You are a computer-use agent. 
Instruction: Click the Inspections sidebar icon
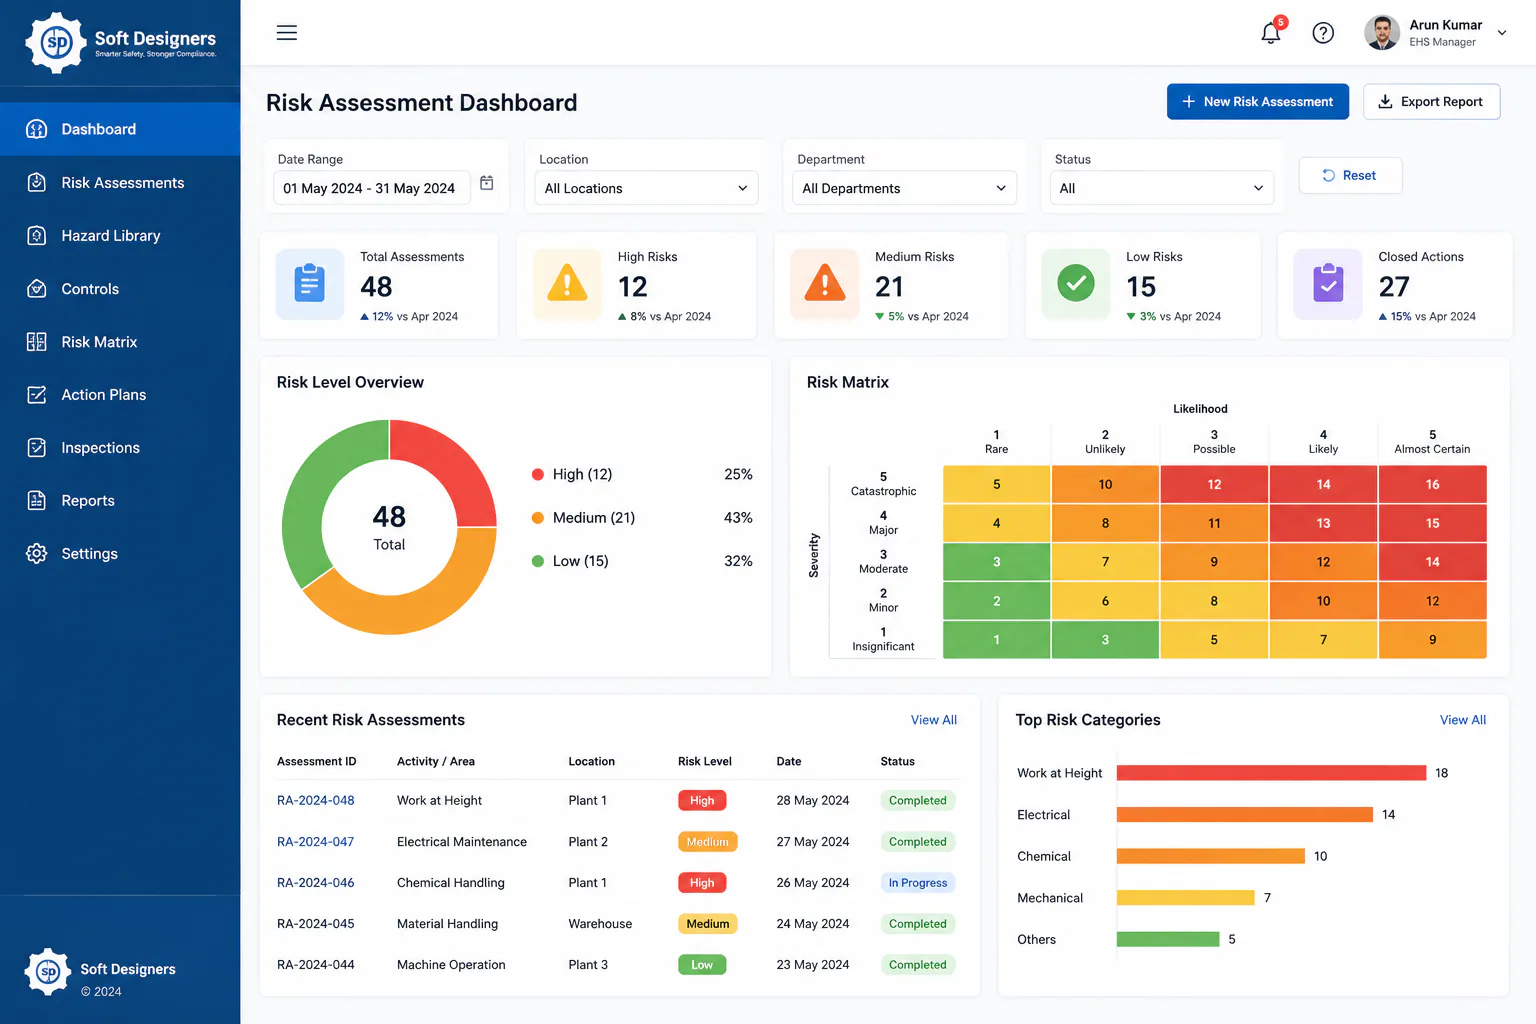click(x=37, y=448)
